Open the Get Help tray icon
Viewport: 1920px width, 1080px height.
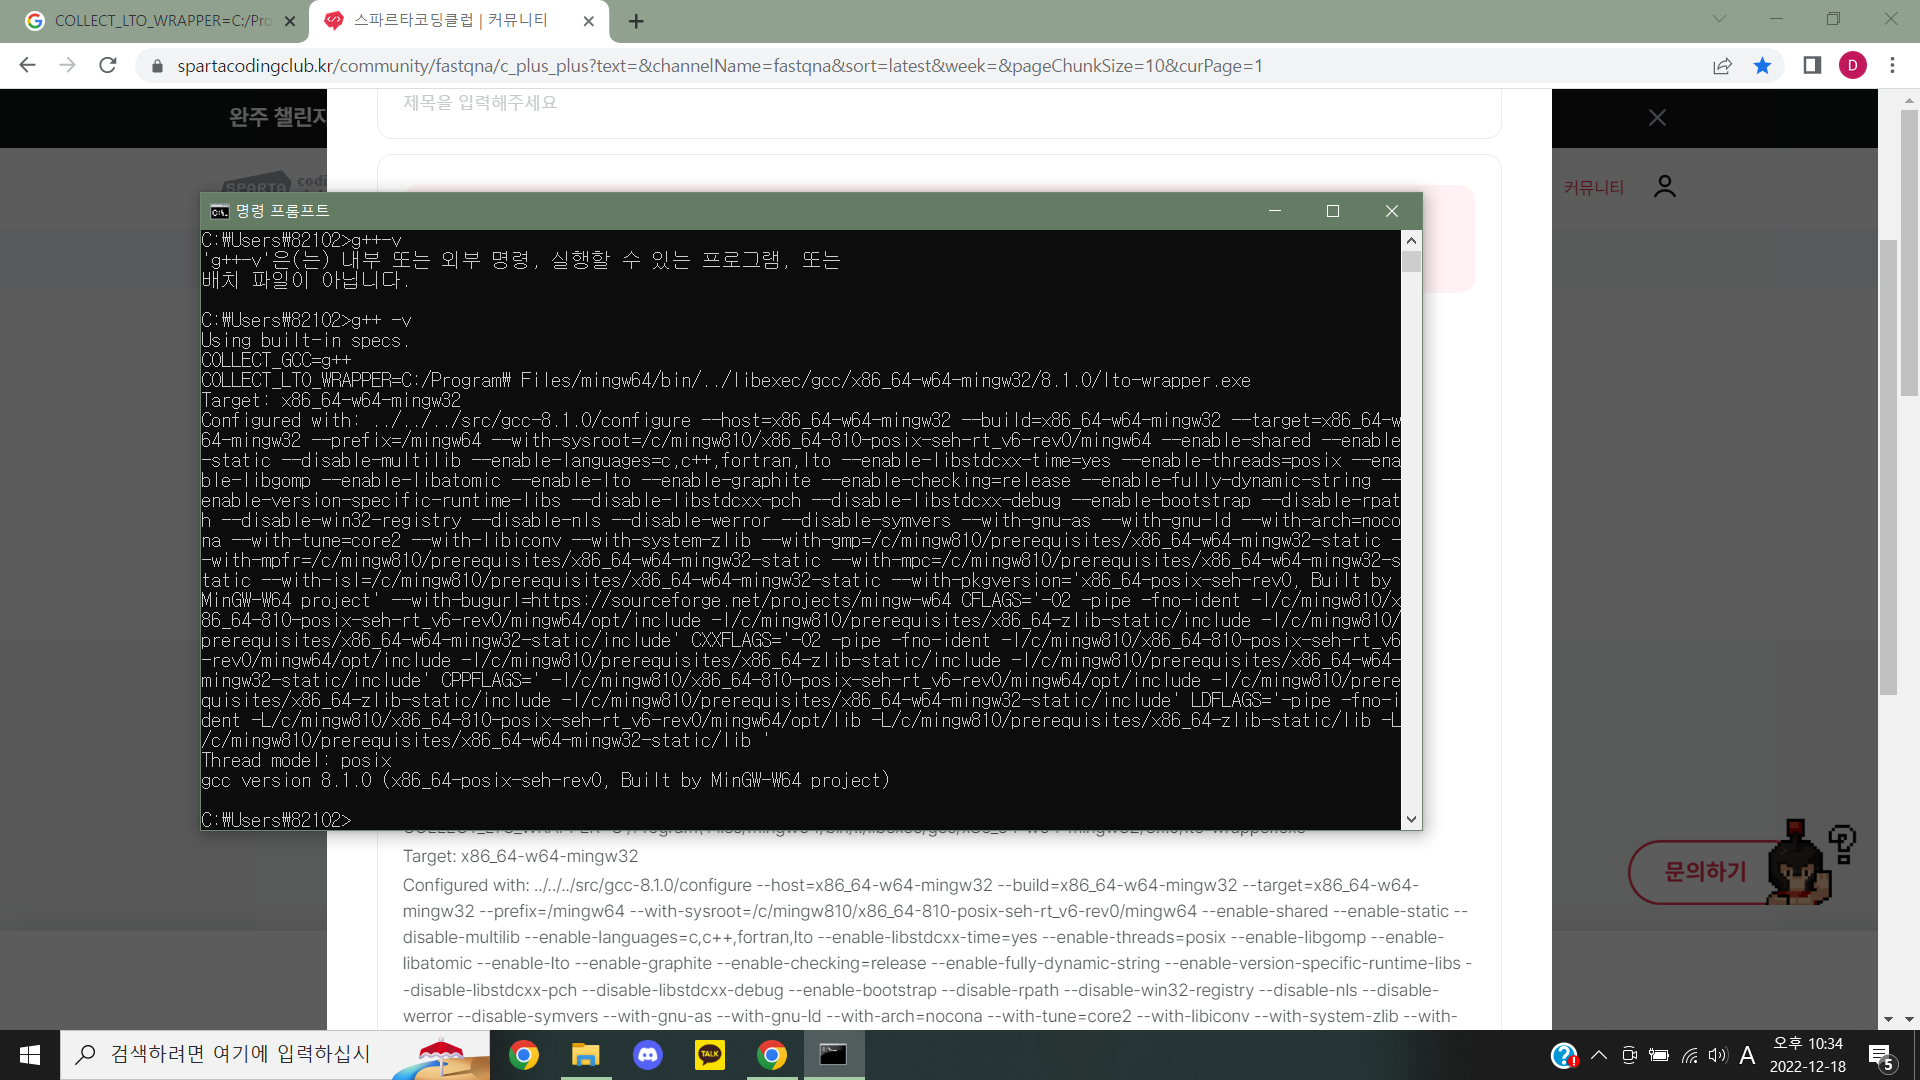(1564, 1055)
